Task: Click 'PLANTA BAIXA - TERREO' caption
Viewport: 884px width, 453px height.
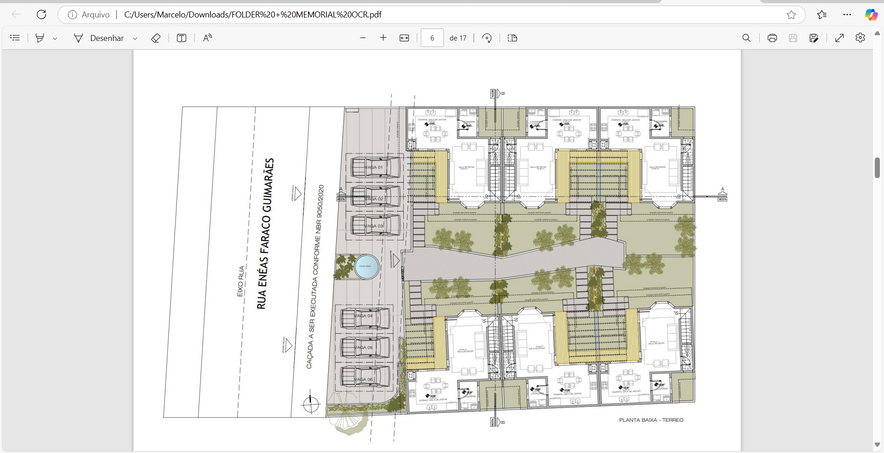Action: pyautogui.click(x=651, y=420)
